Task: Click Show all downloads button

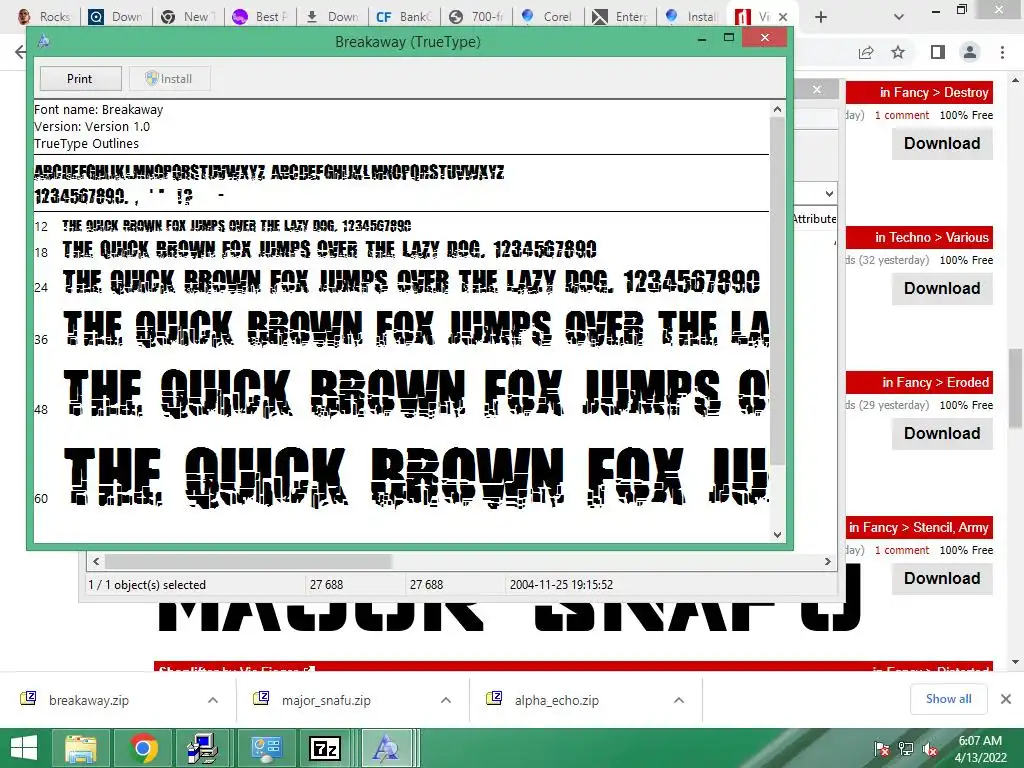Action: click(x=949, y=699)
